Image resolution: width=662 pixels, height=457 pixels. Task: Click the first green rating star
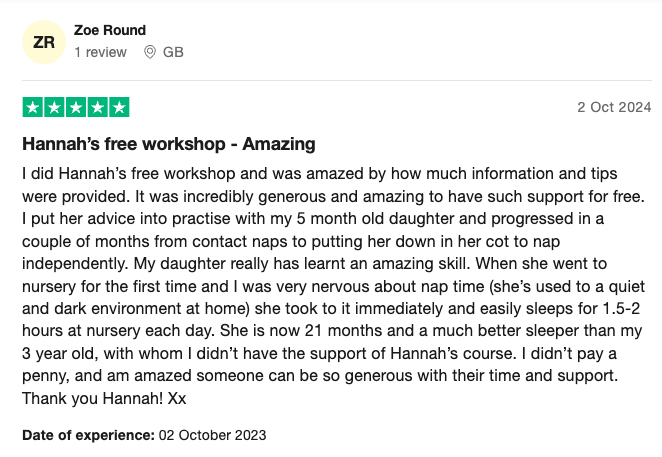click(33, 107)
